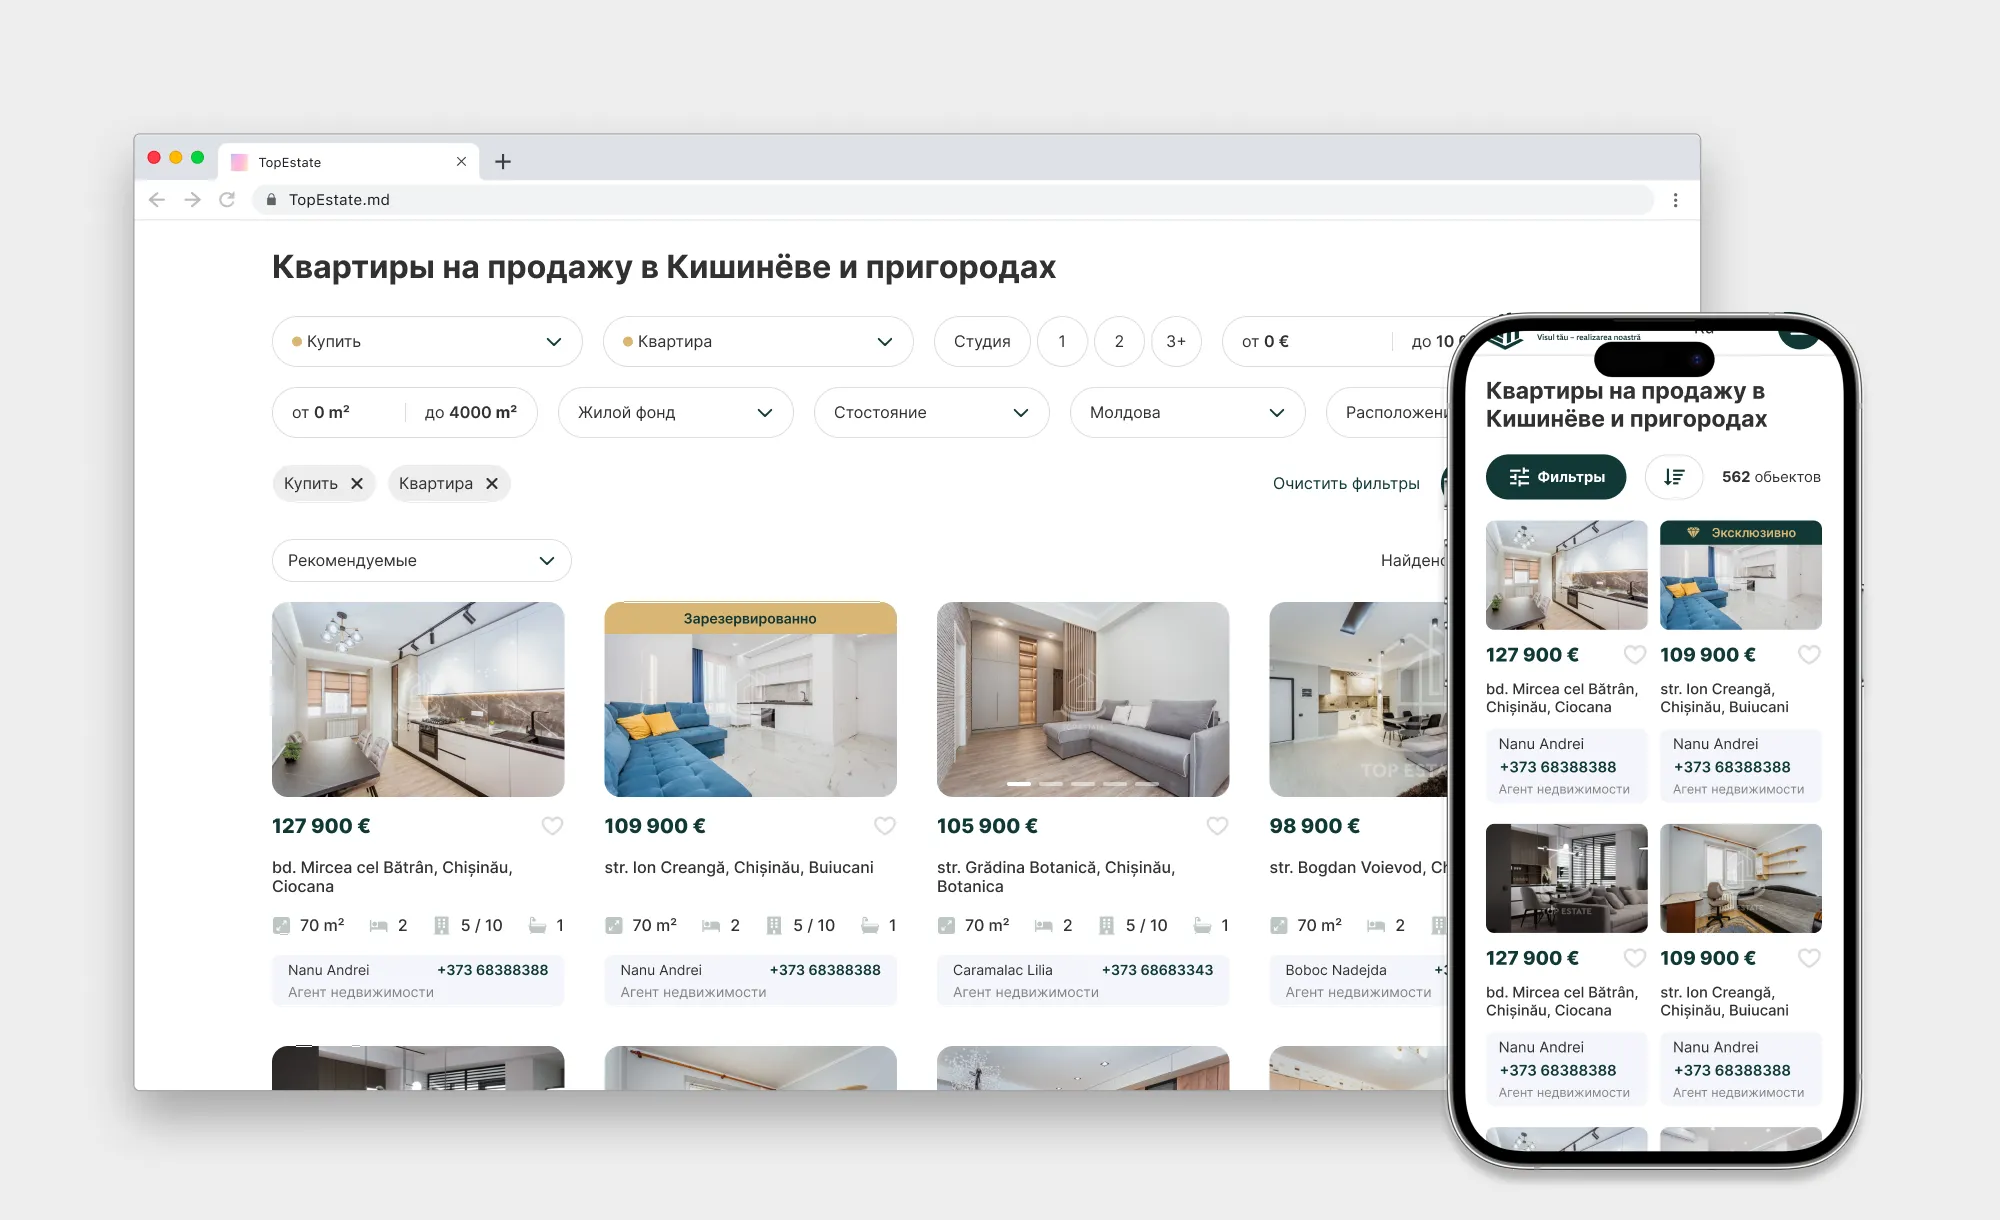Click Очистить фильтры link
The width and height of the screenshot is (2000, 1220).
[x=1346, y=484]
